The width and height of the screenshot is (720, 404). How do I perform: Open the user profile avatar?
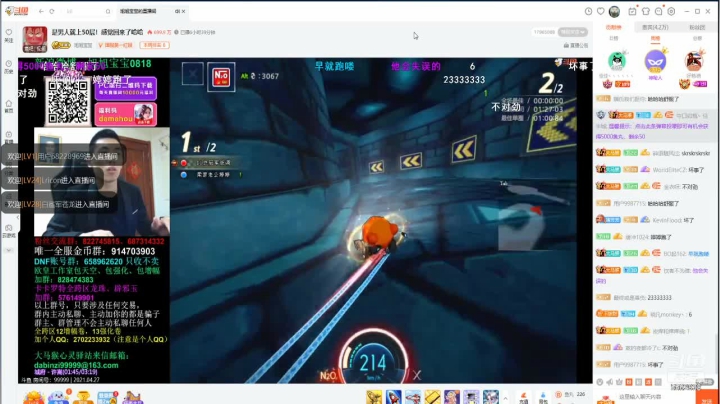614,11
